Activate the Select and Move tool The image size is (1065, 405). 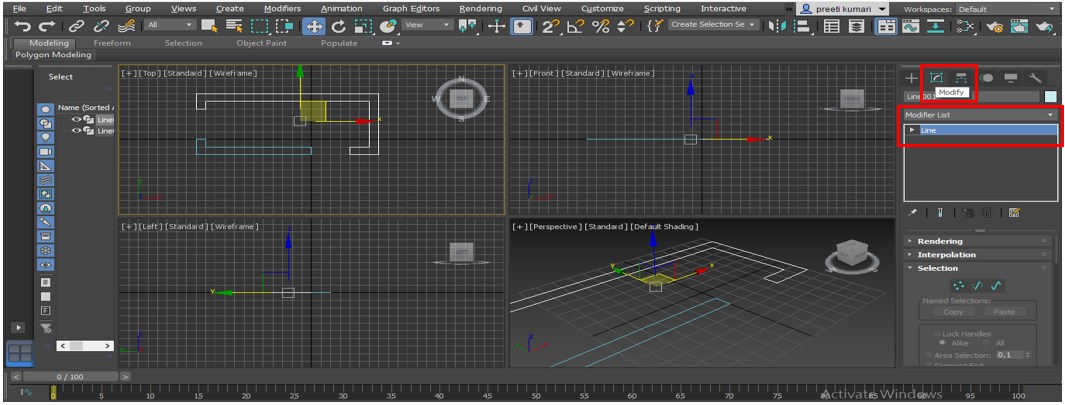(313, 26)
